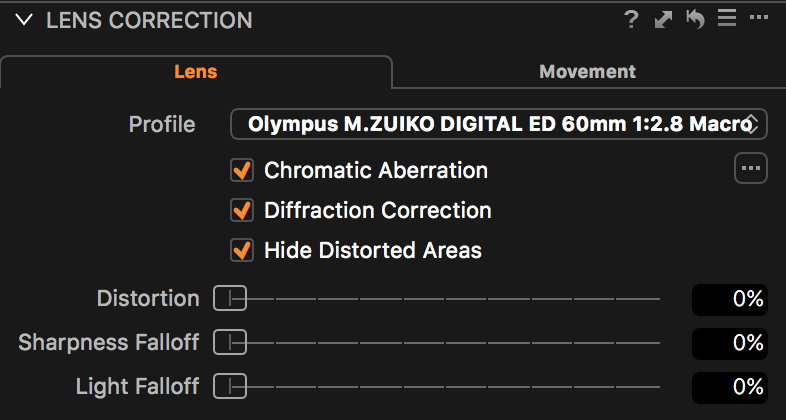Click the Sharpness Falloff slider handle
Image resolution: width=786 pixels, height=420 pixels.
(229, 342)
